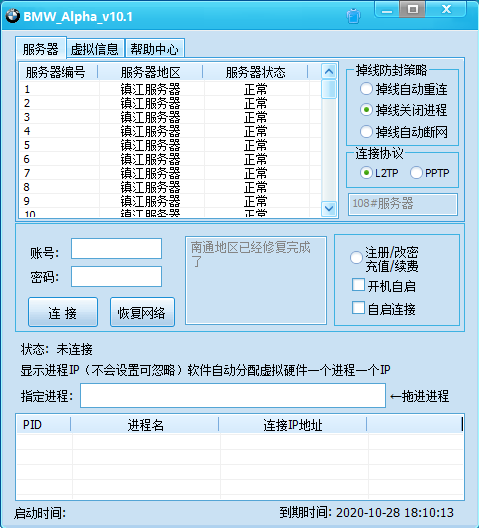Click the 恢复网络 button
The image size is (479, 528).
[142, 312]
